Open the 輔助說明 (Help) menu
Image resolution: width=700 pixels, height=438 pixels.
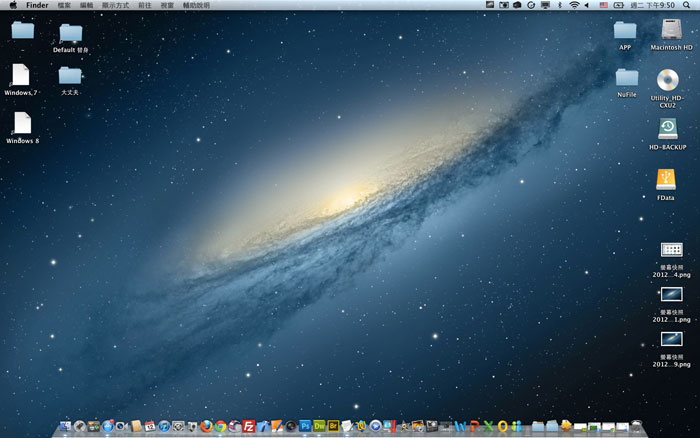[196, 5]
